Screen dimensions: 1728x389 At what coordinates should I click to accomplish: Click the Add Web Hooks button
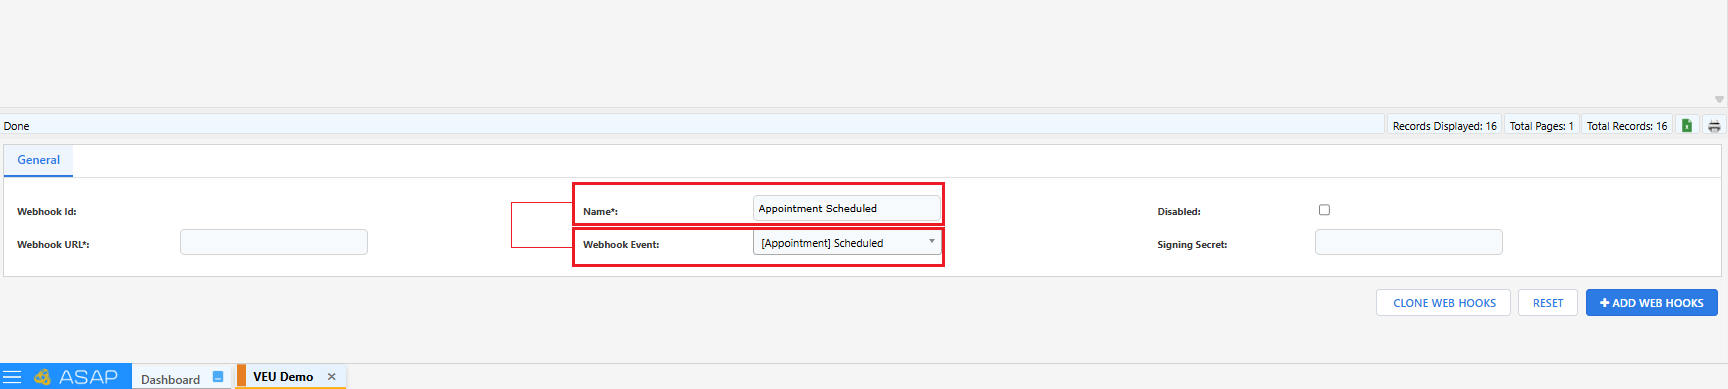click(x=1651, y=303)
